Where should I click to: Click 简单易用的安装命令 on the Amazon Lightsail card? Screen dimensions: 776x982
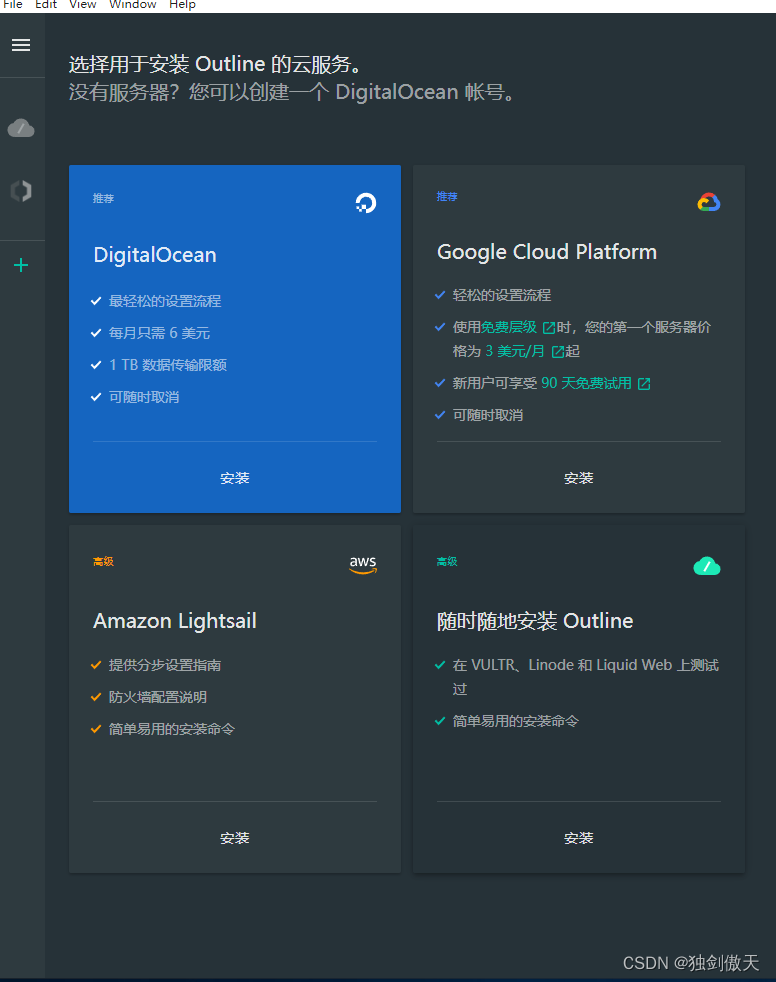[172, 729]
